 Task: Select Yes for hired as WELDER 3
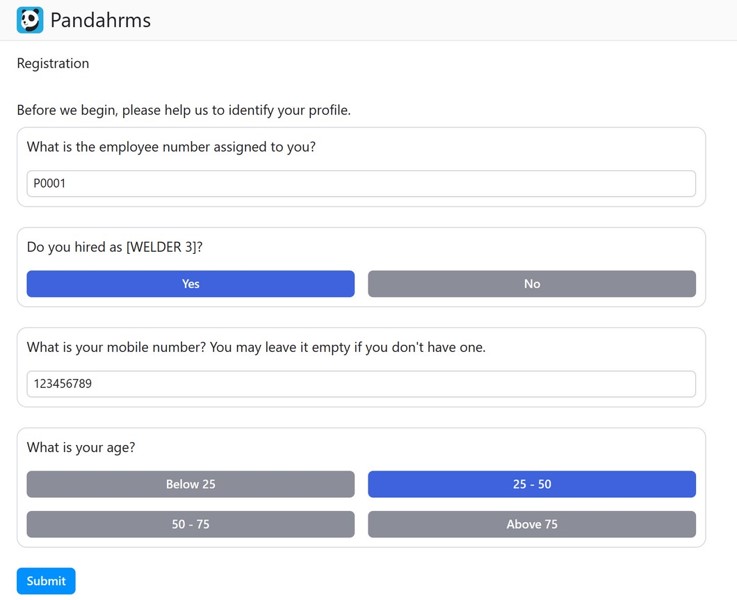pyautogui.click(x=190, y=284)
